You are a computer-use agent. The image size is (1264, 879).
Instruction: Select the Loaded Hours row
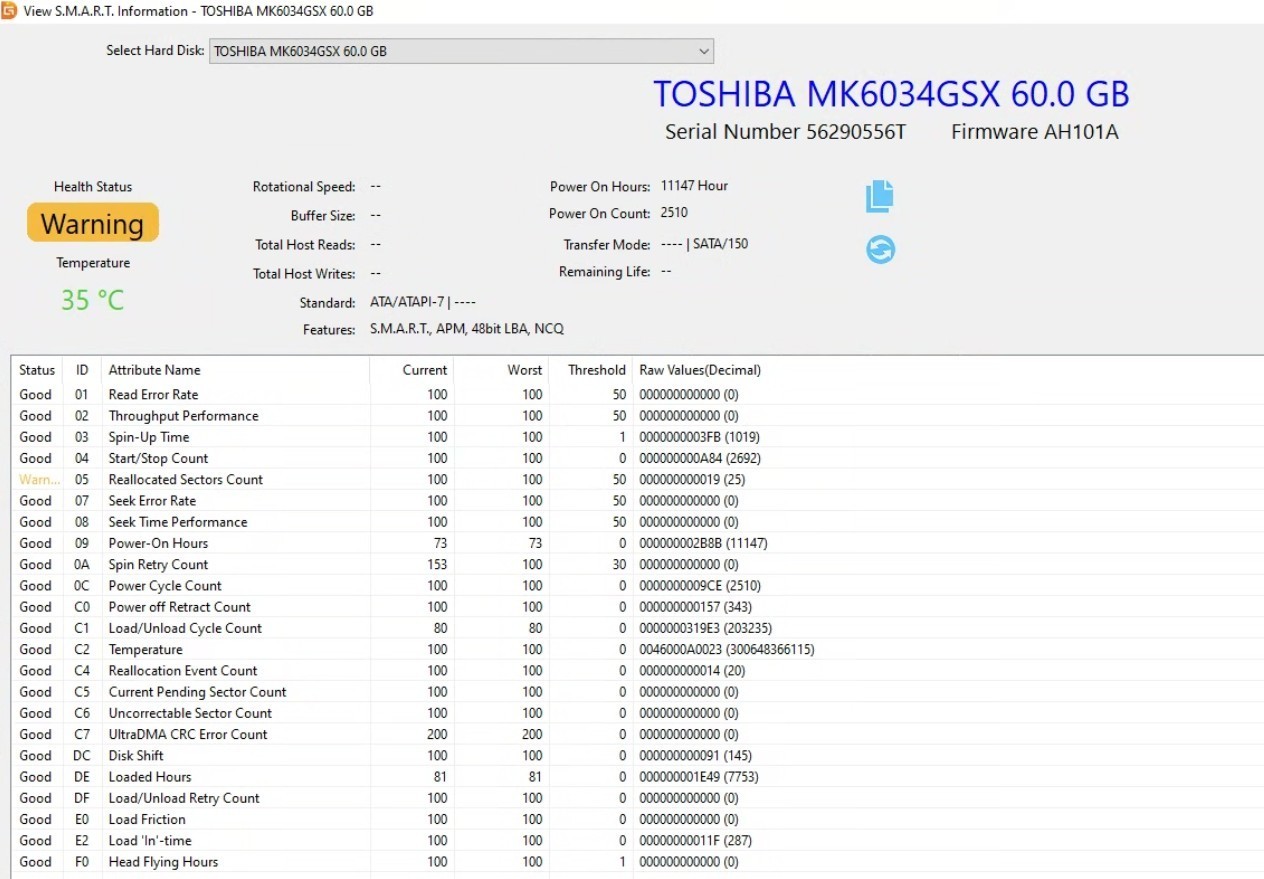(x=638, y=777)
